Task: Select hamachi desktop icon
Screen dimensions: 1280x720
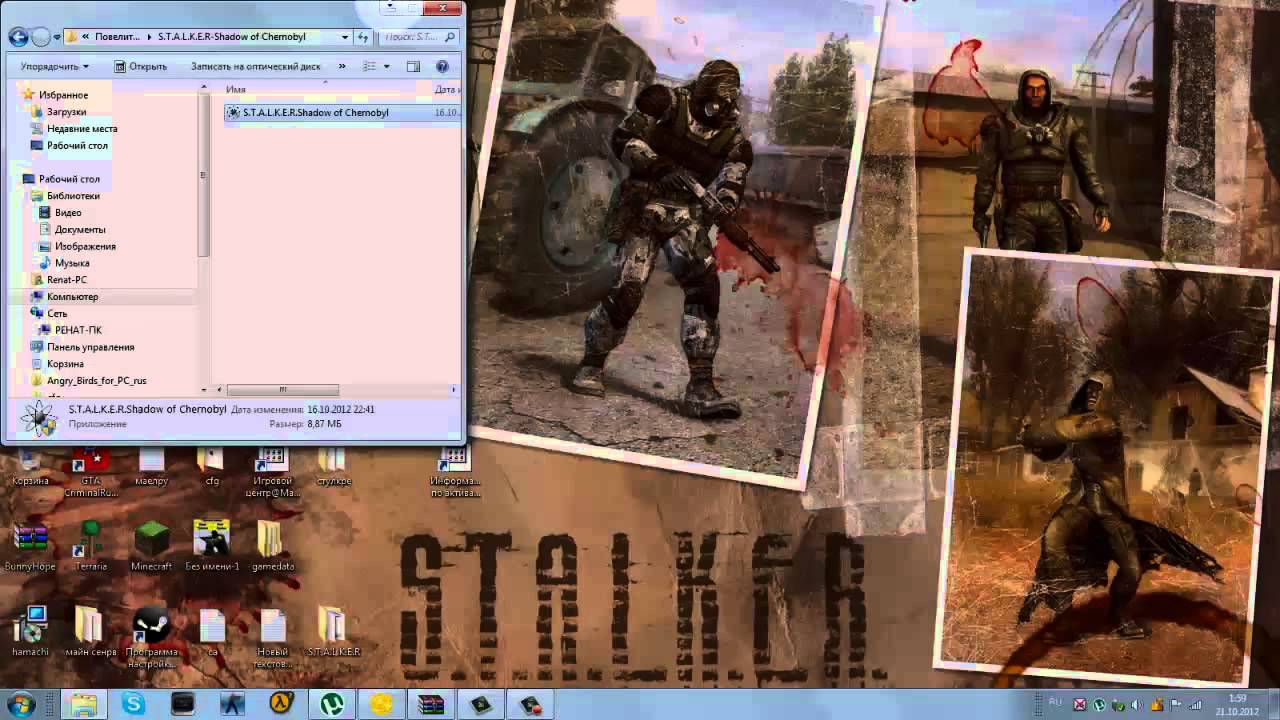Action: [x=30, y=632]
